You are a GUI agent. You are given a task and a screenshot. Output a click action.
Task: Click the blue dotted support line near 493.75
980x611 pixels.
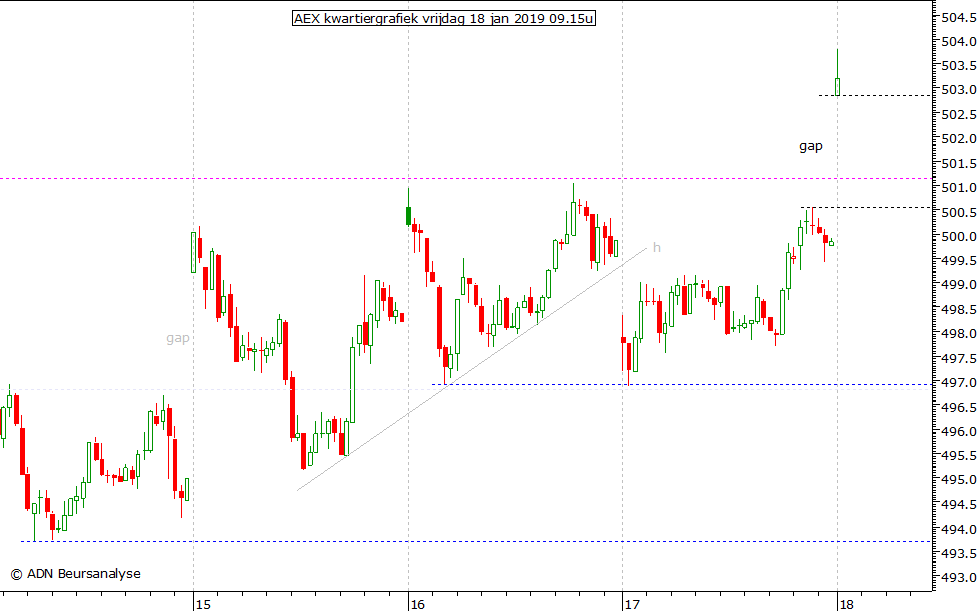(x=476, y=542)
